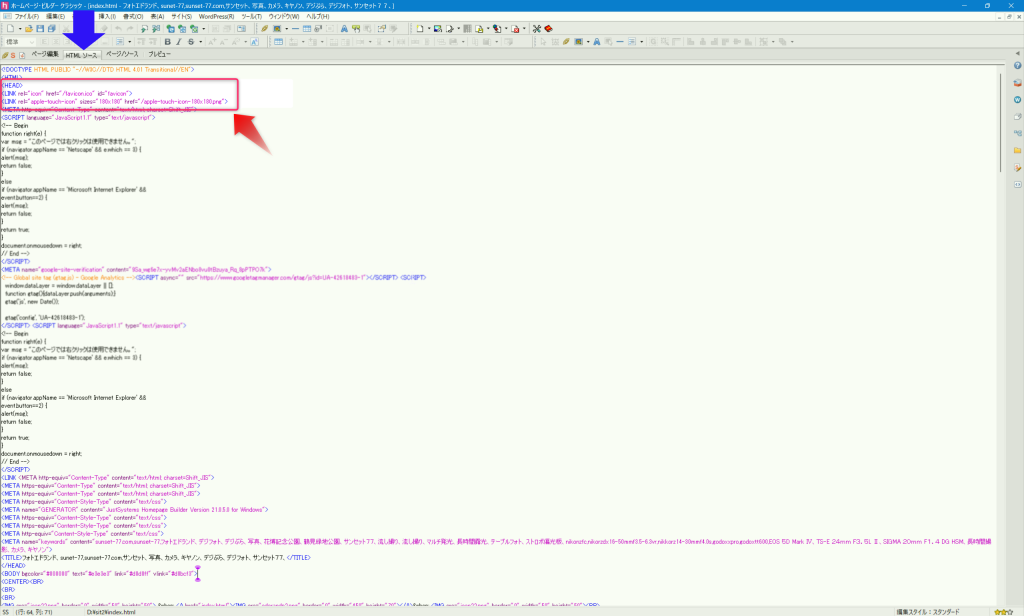This screenshot has height=616, width=1024.
Task: Create a new page with the New icon
Action: (10, 29)
